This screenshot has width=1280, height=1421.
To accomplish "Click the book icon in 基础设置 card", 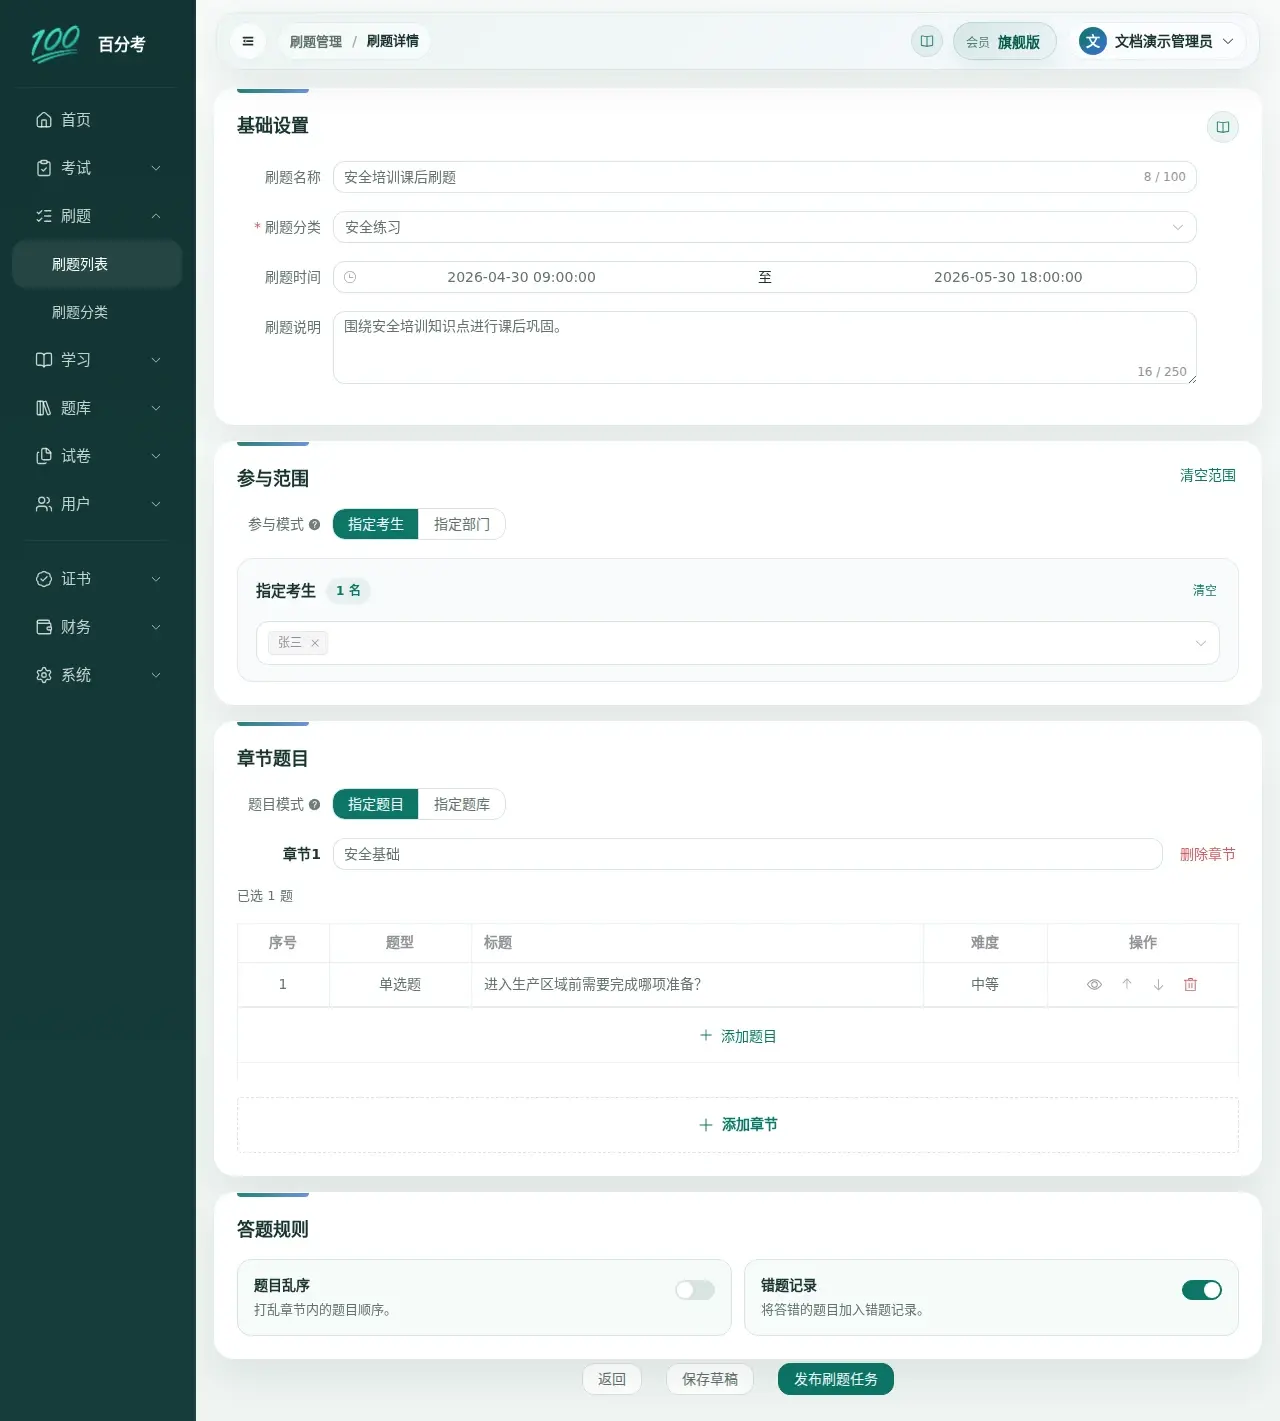I will coord(1222,127).
